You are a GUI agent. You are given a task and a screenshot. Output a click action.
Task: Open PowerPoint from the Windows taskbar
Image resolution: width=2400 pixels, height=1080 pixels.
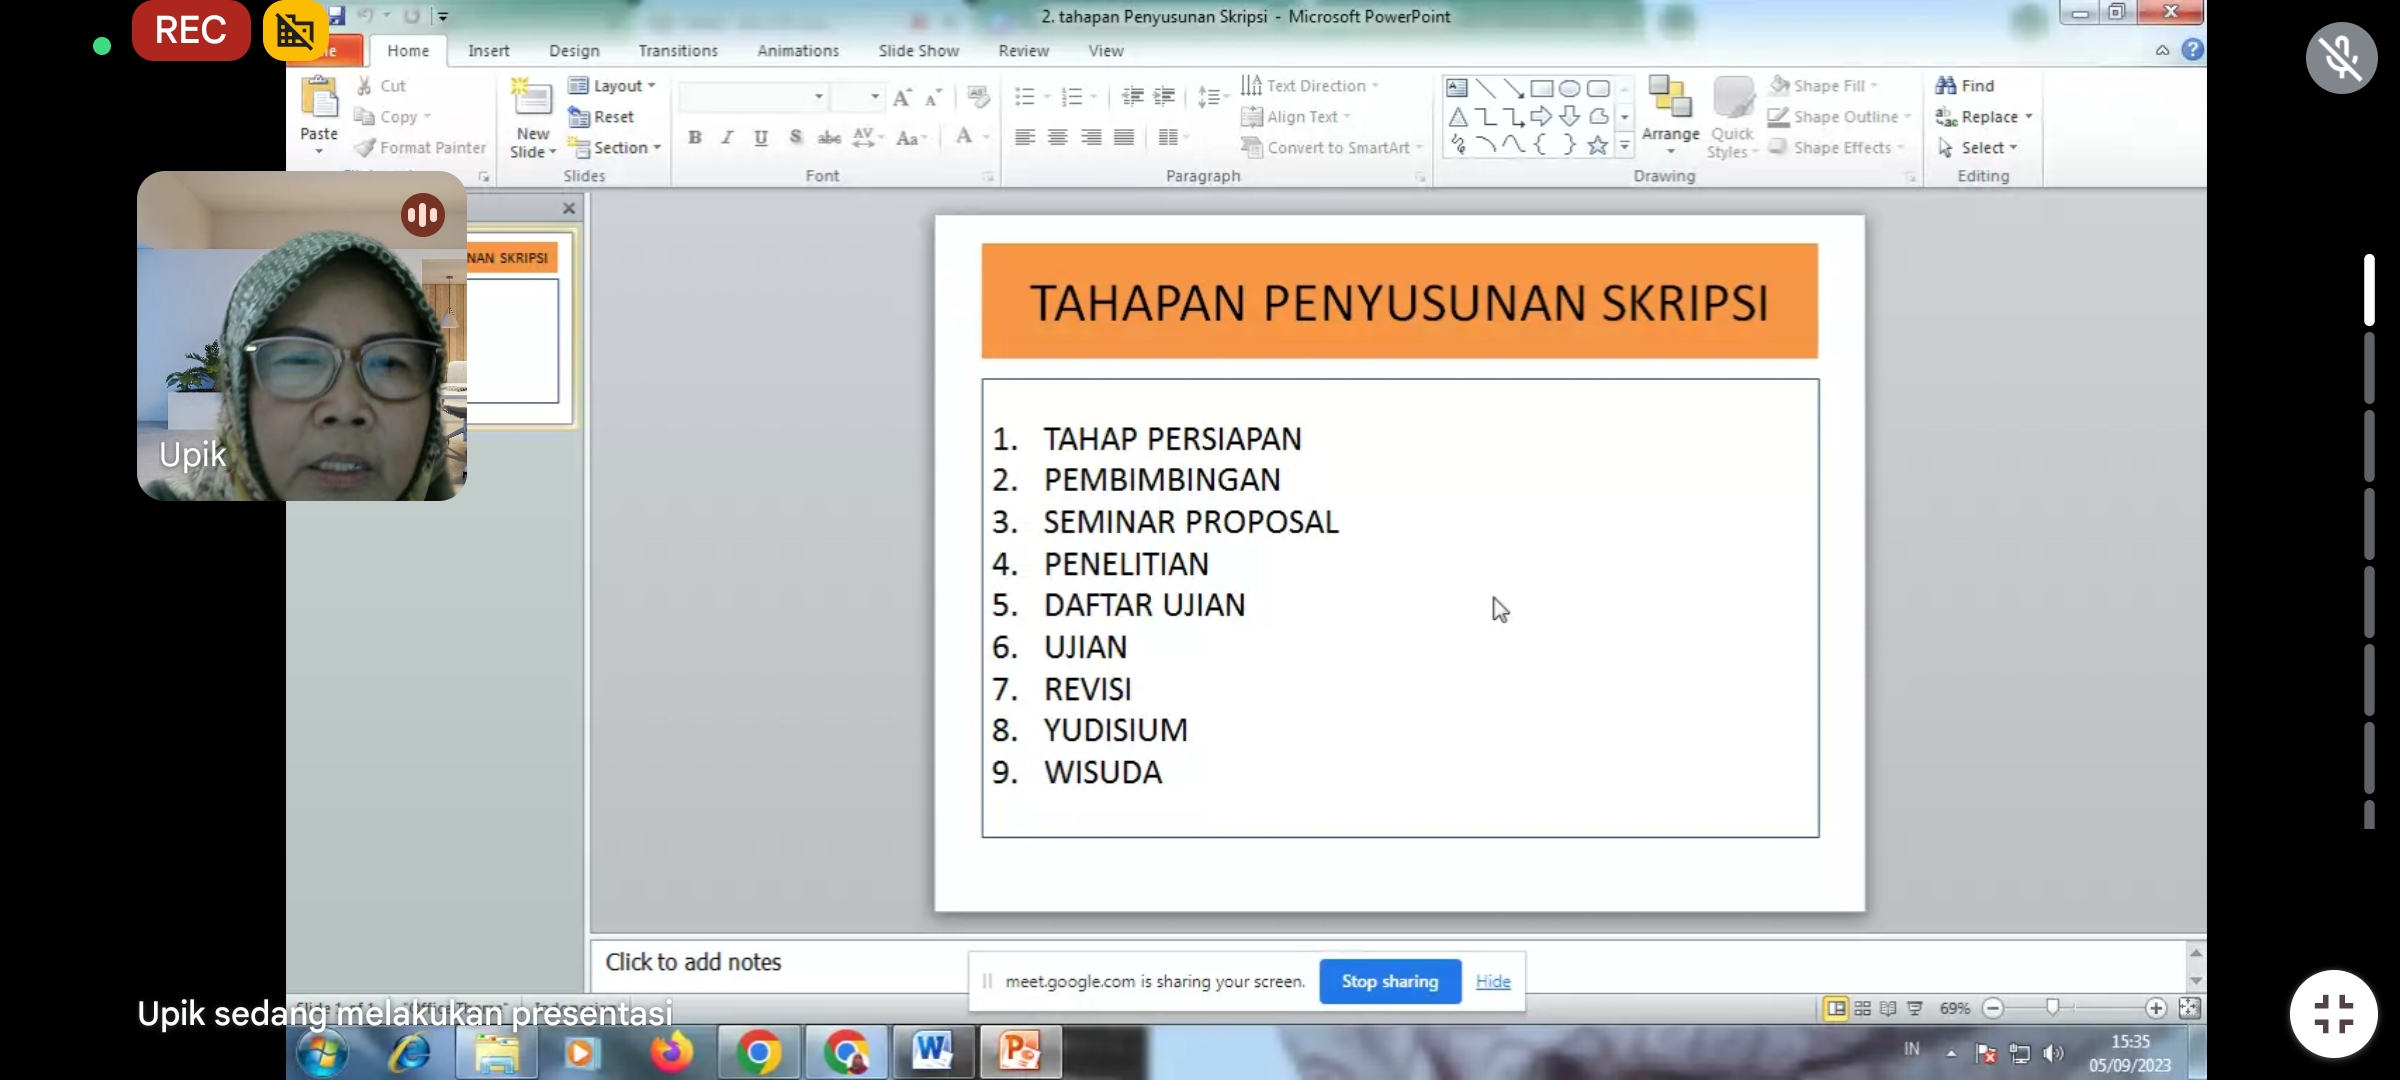[x=1020, y=1052]
